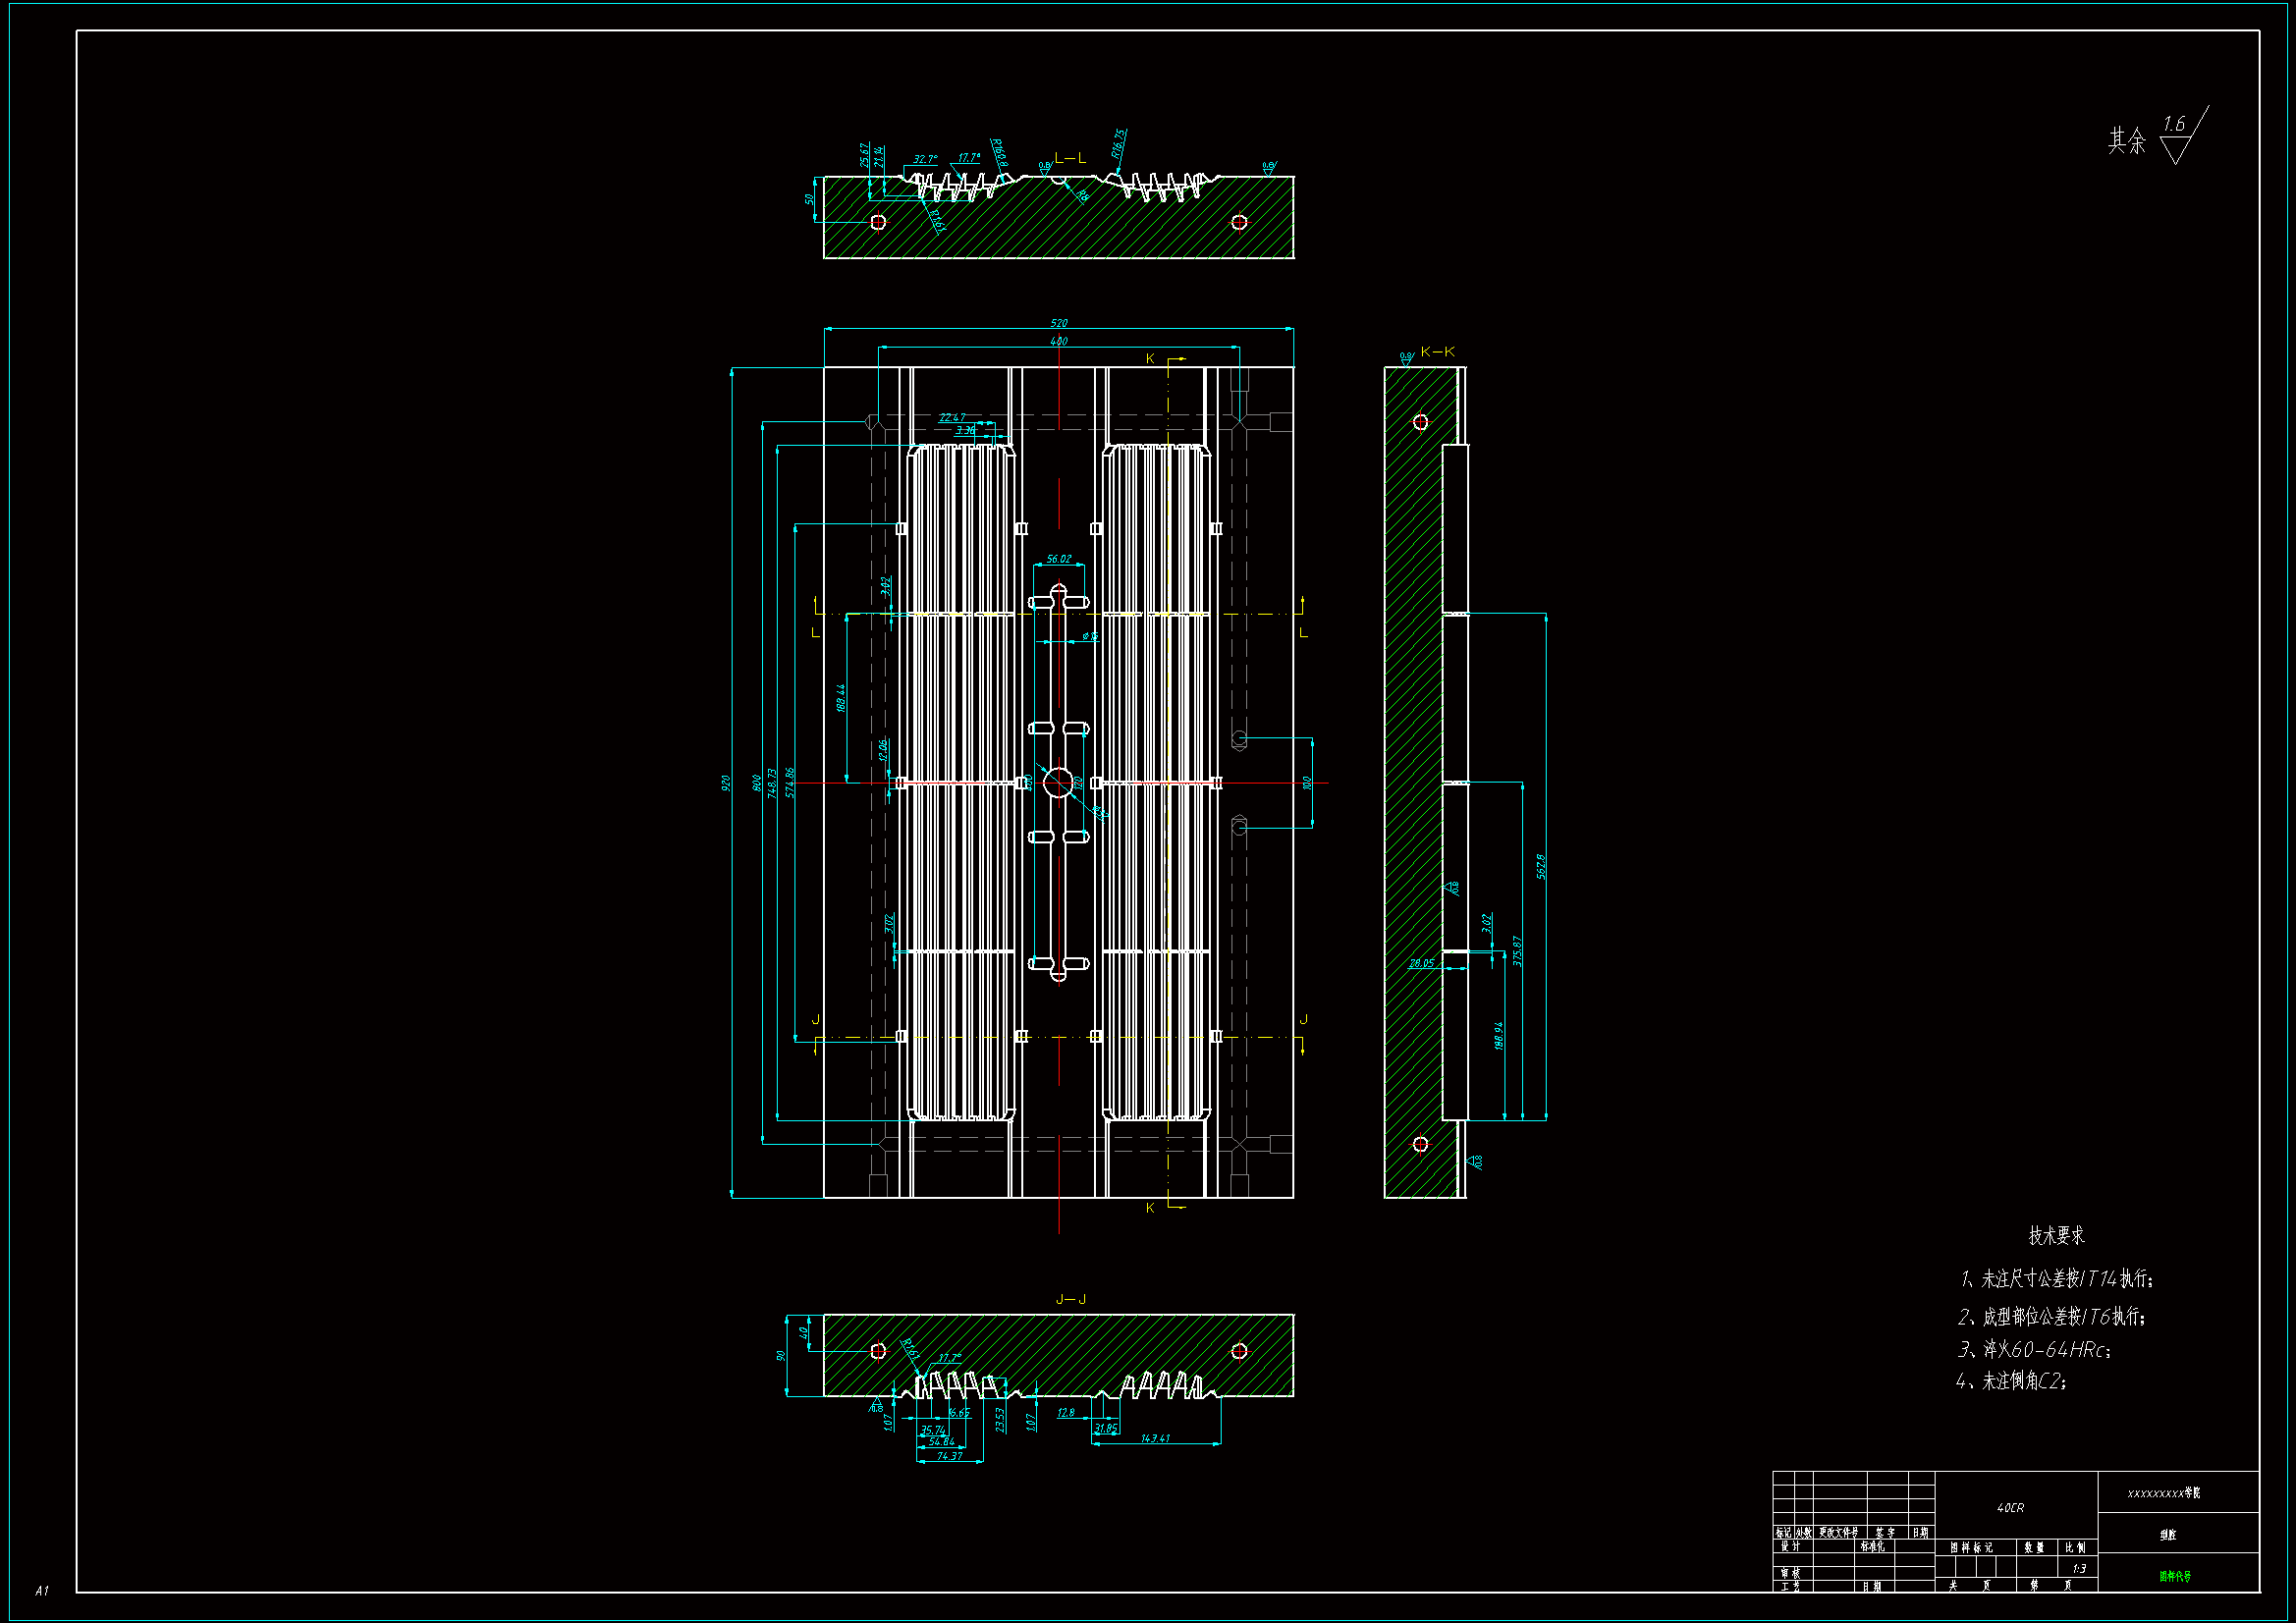Click the central sprue circle in plan view
This screenshot has height=1623, width=2296.
[x=1058, y=783]
